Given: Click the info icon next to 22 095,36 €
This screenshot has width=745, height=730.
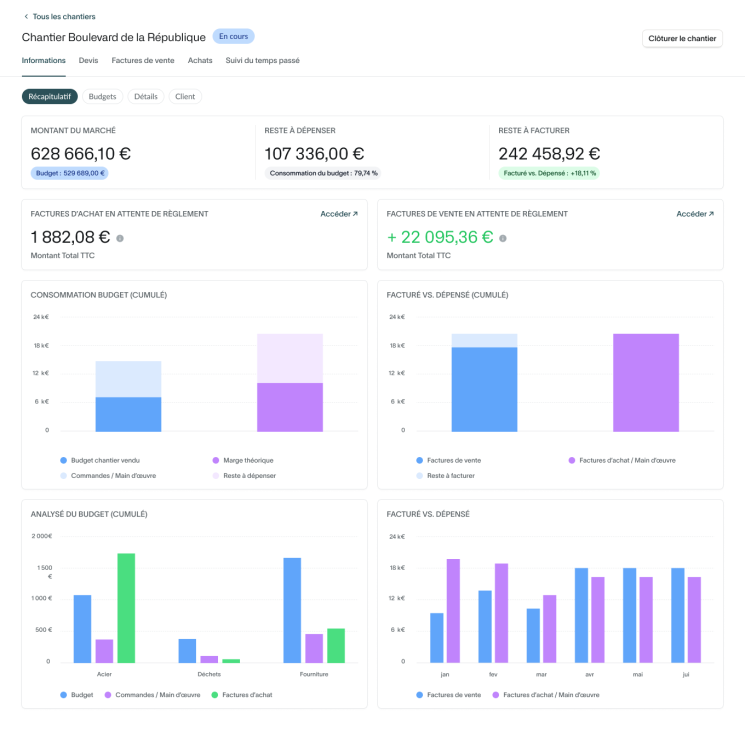Looking at the screenshot, I should 503,238.
